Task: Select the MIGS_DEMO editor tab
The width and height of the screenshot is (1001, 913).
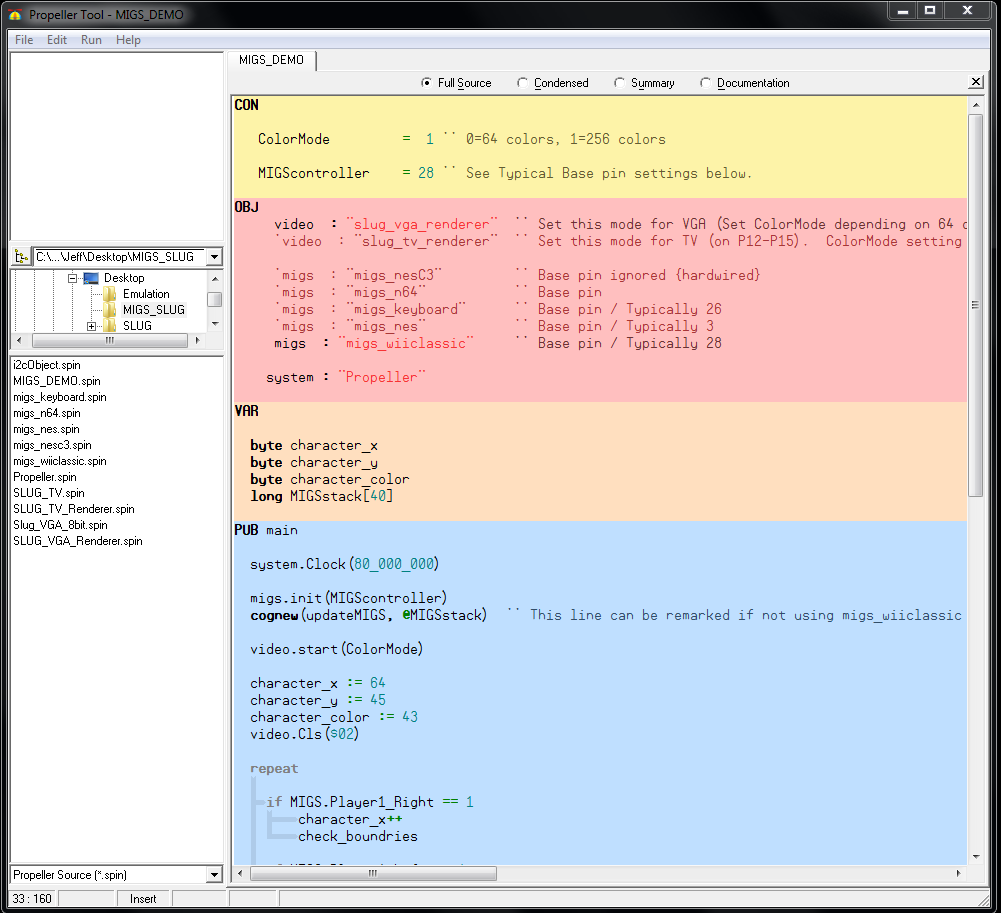Action: [271, 60]
